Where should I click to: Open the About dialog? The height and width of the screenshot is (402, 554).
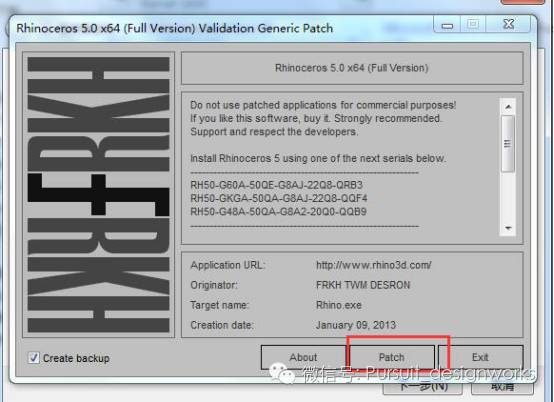tap(303, 357)
